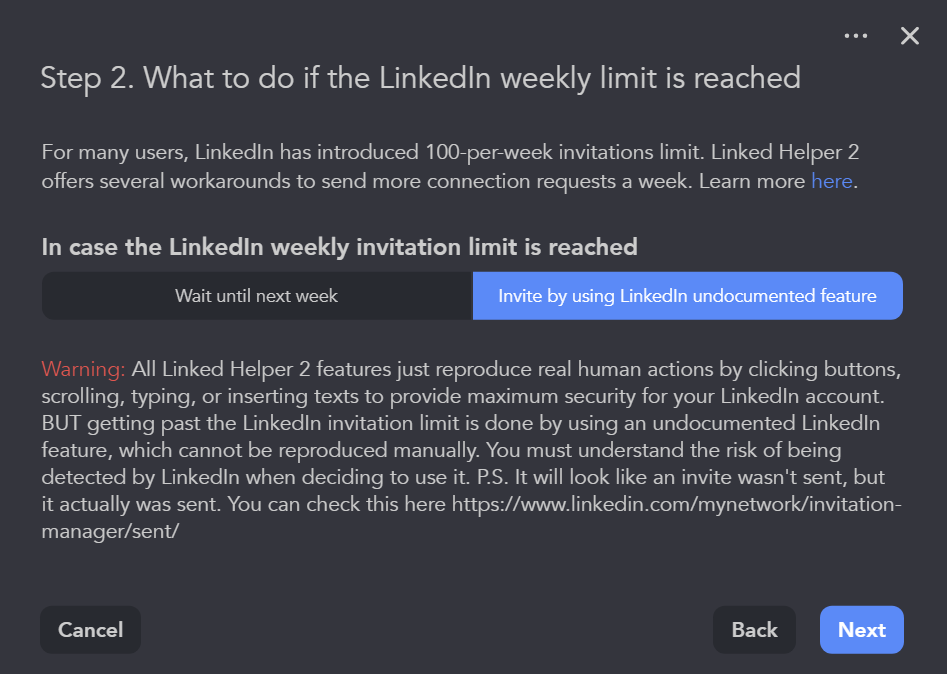Click the Step 2 dialog title
947x674 pixels.
[x=420, y=78]
